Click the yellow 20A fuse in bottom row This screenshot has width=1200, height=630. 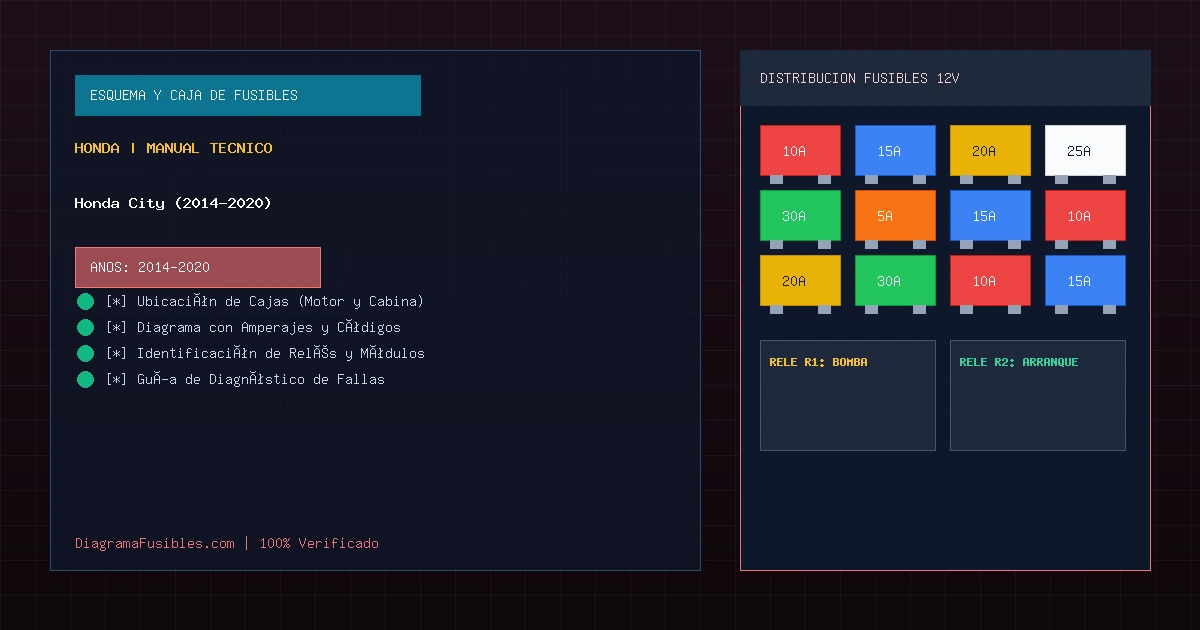800,281
